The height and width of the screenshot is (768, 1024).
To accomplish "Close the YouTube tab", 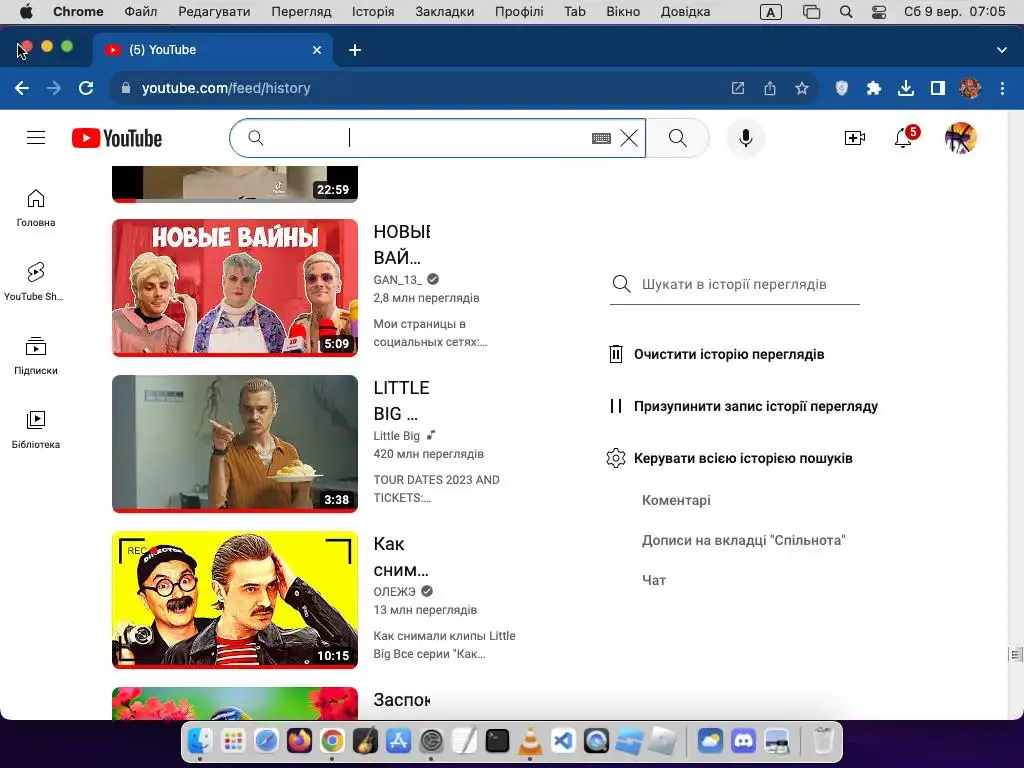I will click(317, 50).
